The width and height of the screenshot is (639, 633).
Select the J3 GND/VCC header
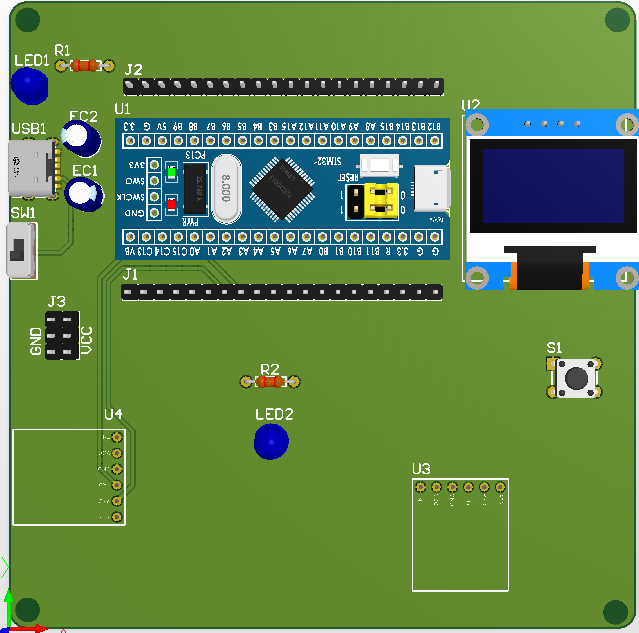pyautogui.click(x=61, y=335)
